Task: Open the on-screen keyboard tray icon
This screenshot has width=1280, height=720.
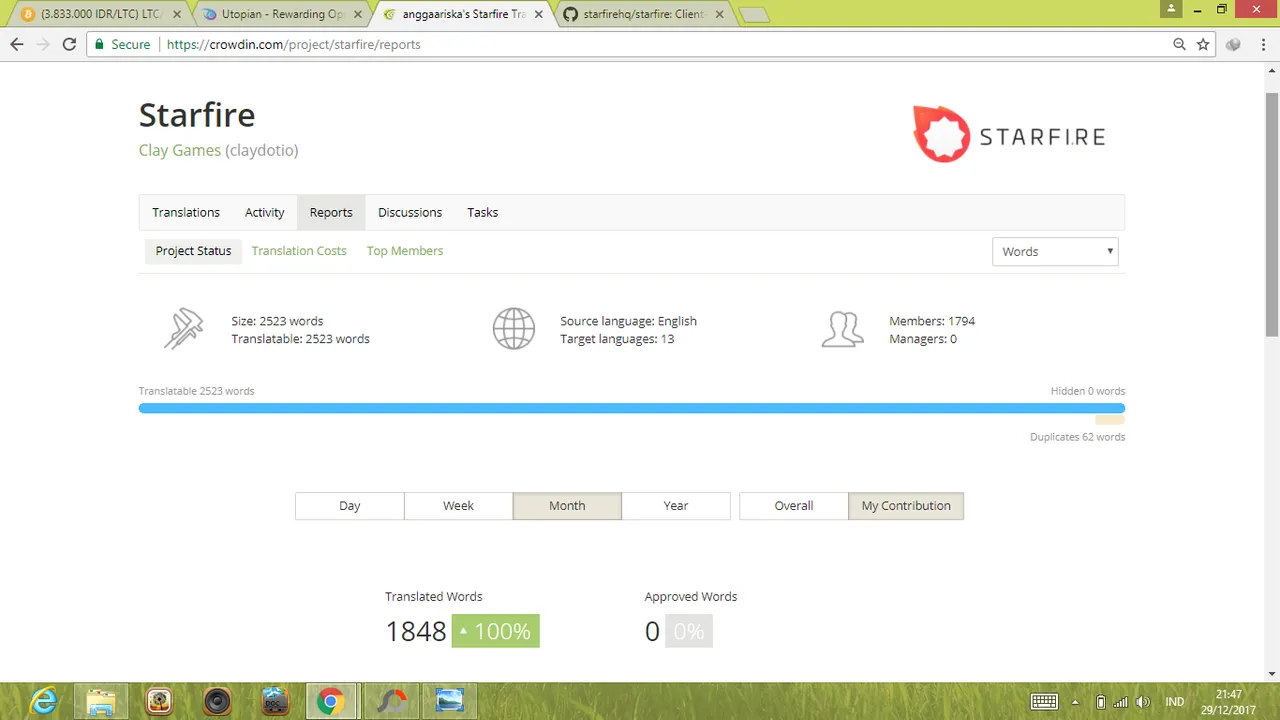Action: point(1044,702)
